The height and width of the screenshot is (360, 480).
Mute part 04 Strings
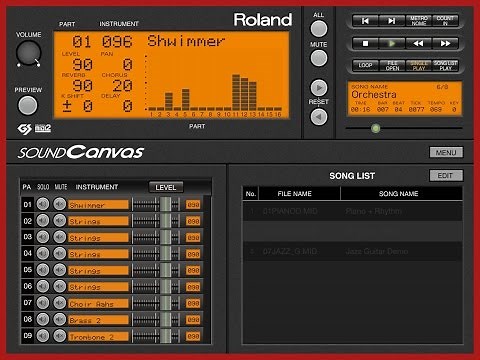pyautogui.click(x=60, y=253)
